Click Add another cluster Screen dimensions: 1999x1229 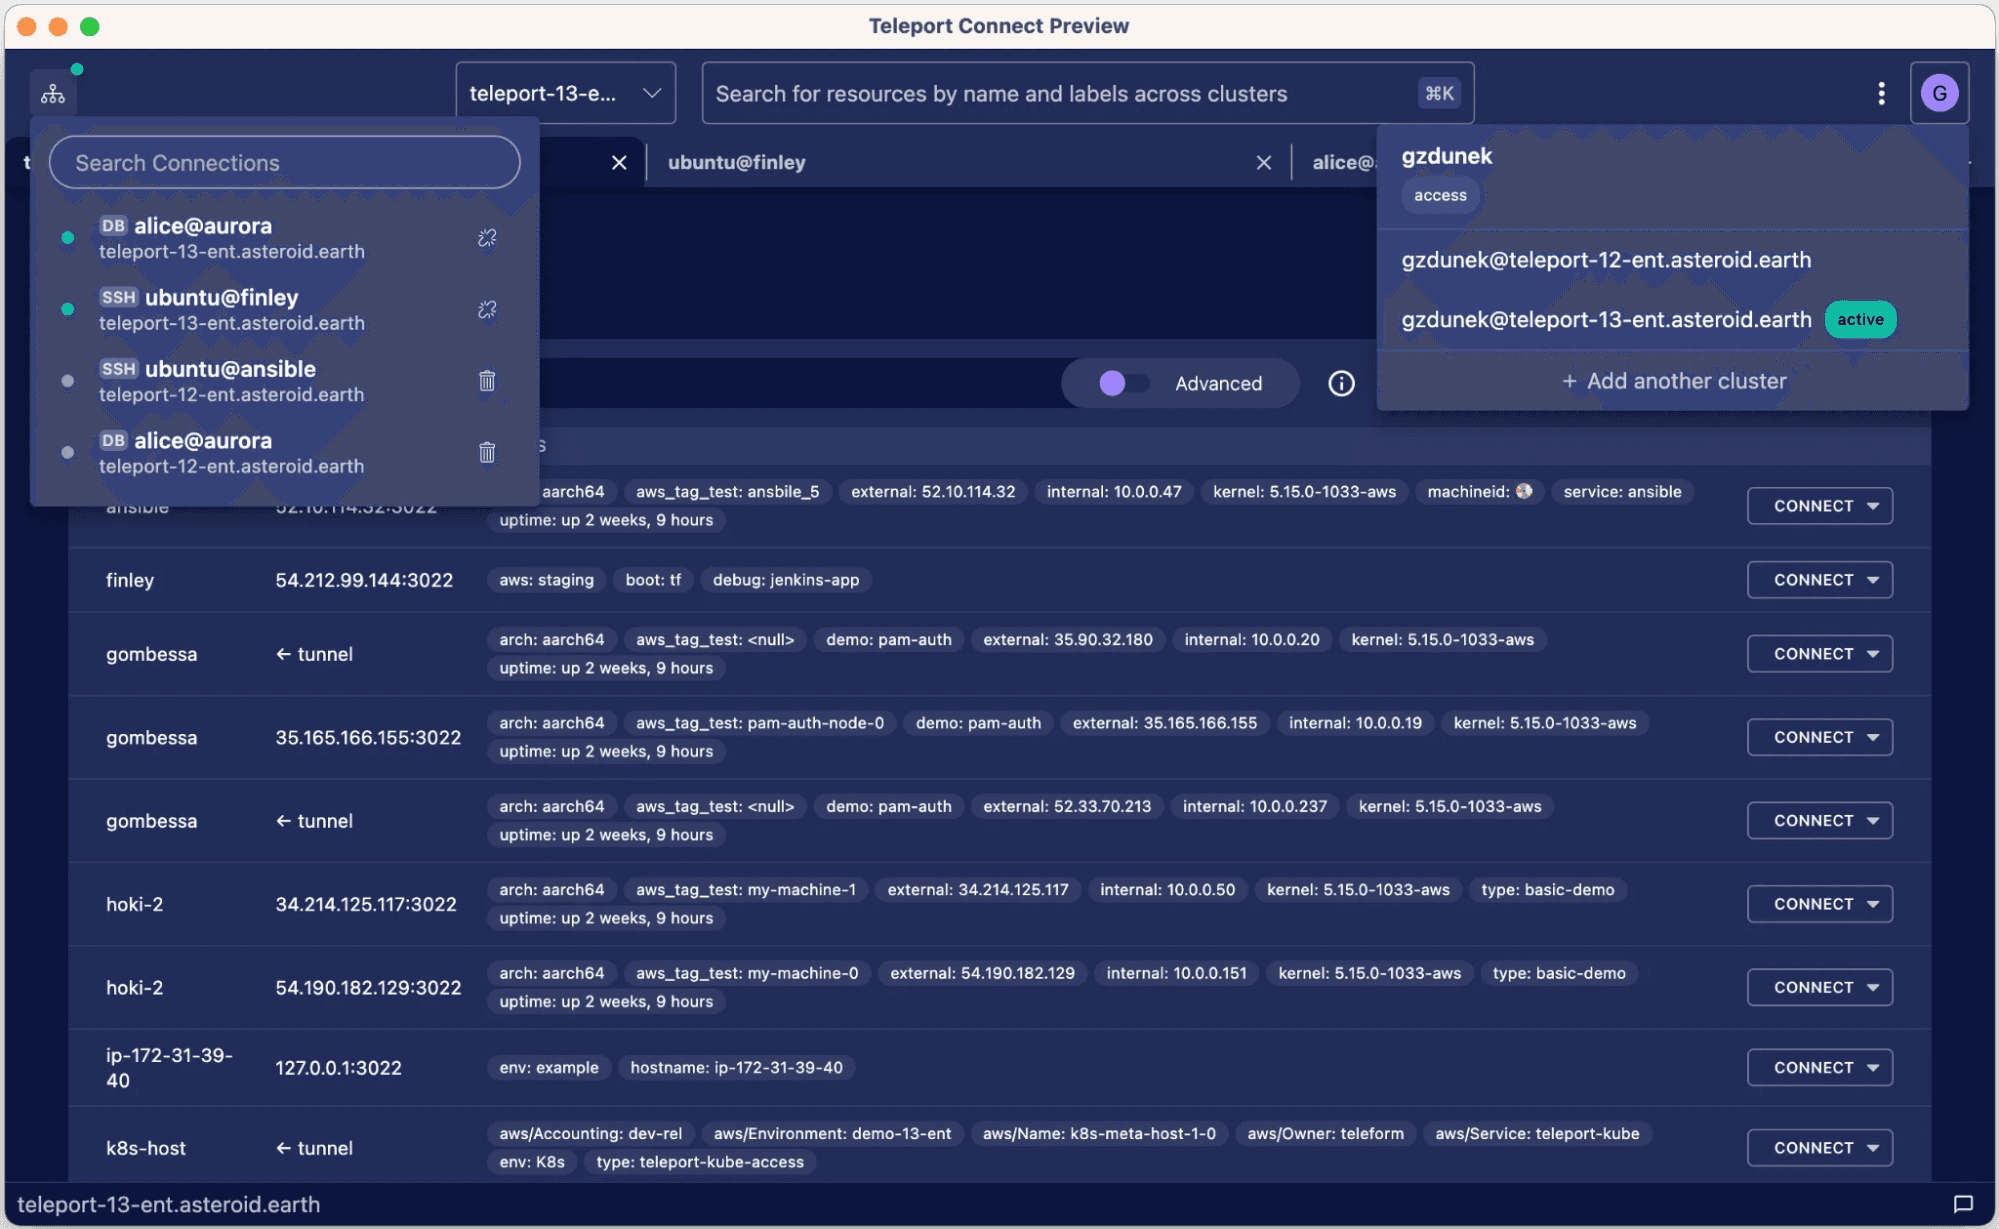point(1674,380)
